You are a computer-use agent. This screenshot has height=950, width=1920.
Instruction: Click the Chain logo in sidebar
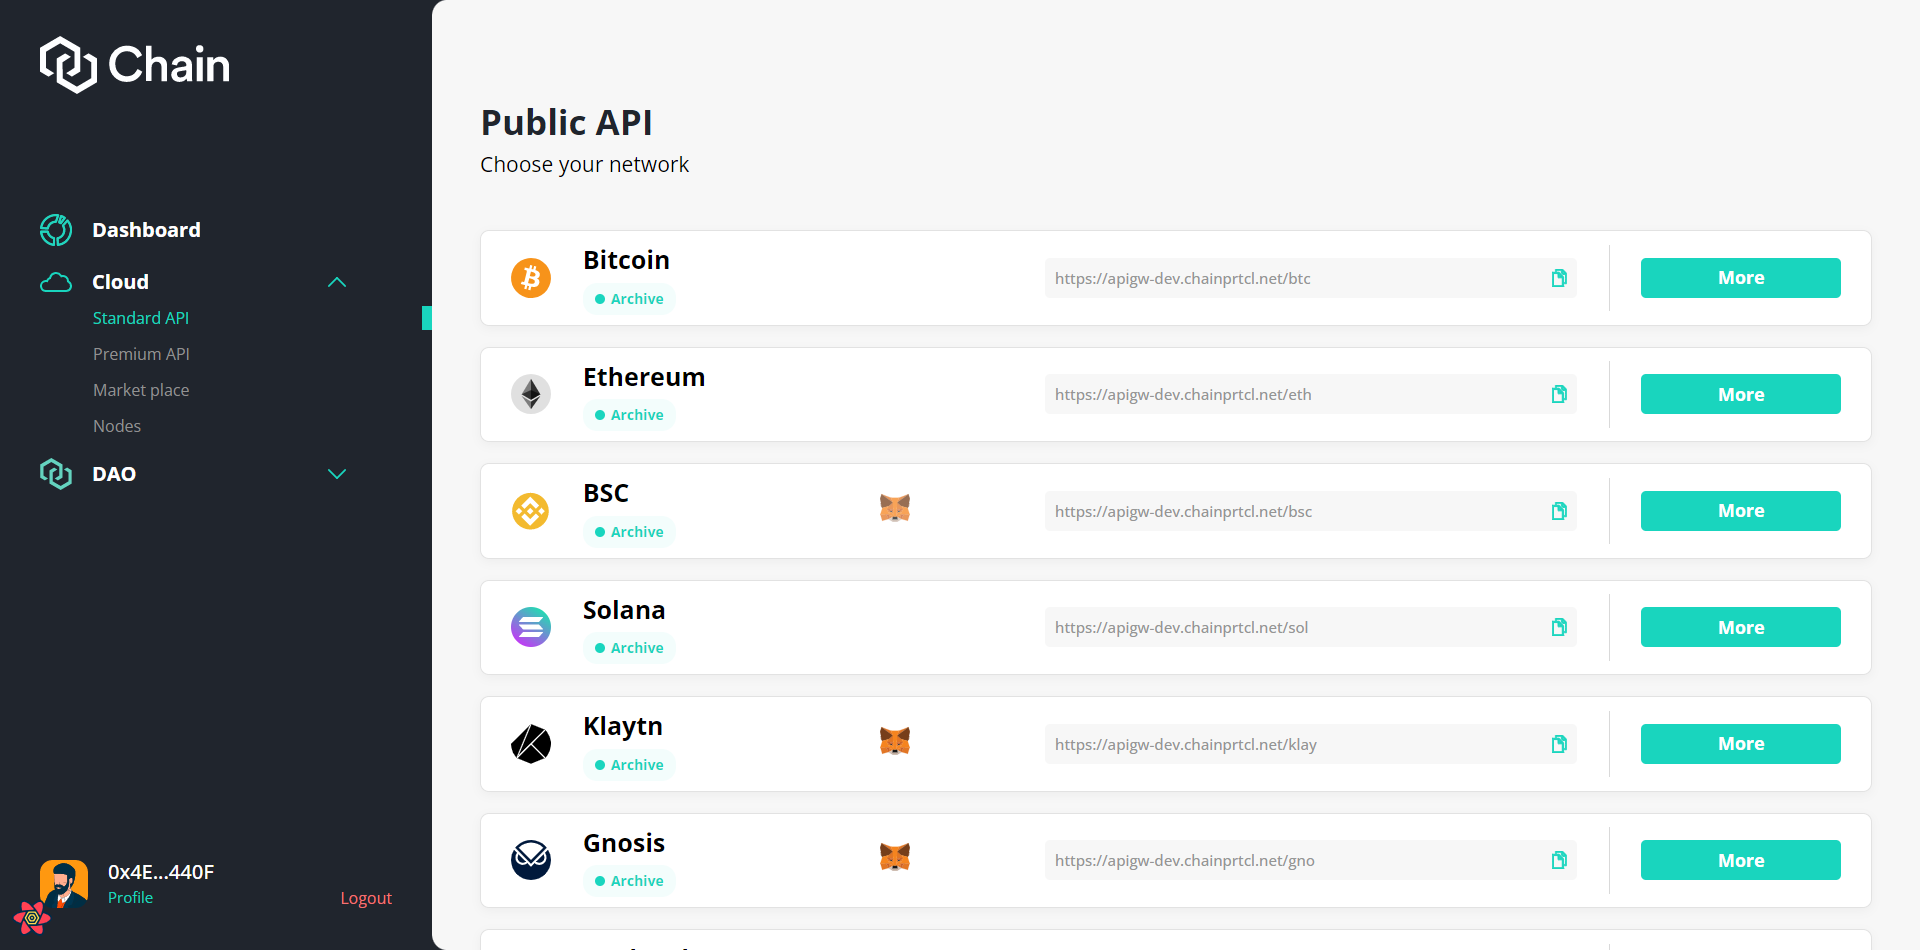[x=135, y=65]
